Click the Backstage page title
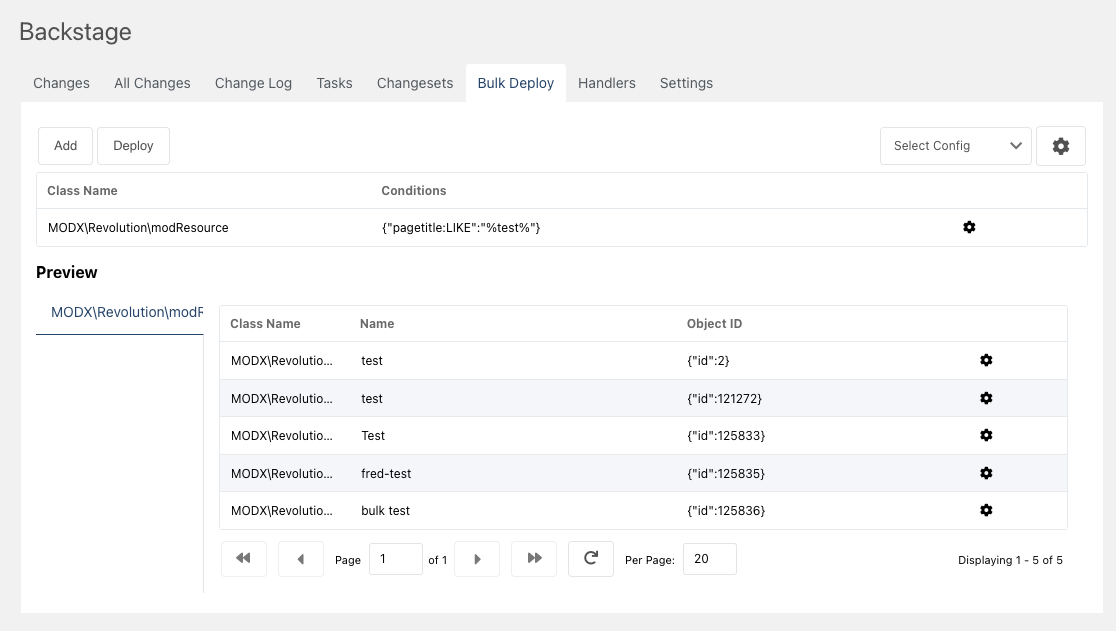The image size is (1116, 631). (x=75, y=32)
